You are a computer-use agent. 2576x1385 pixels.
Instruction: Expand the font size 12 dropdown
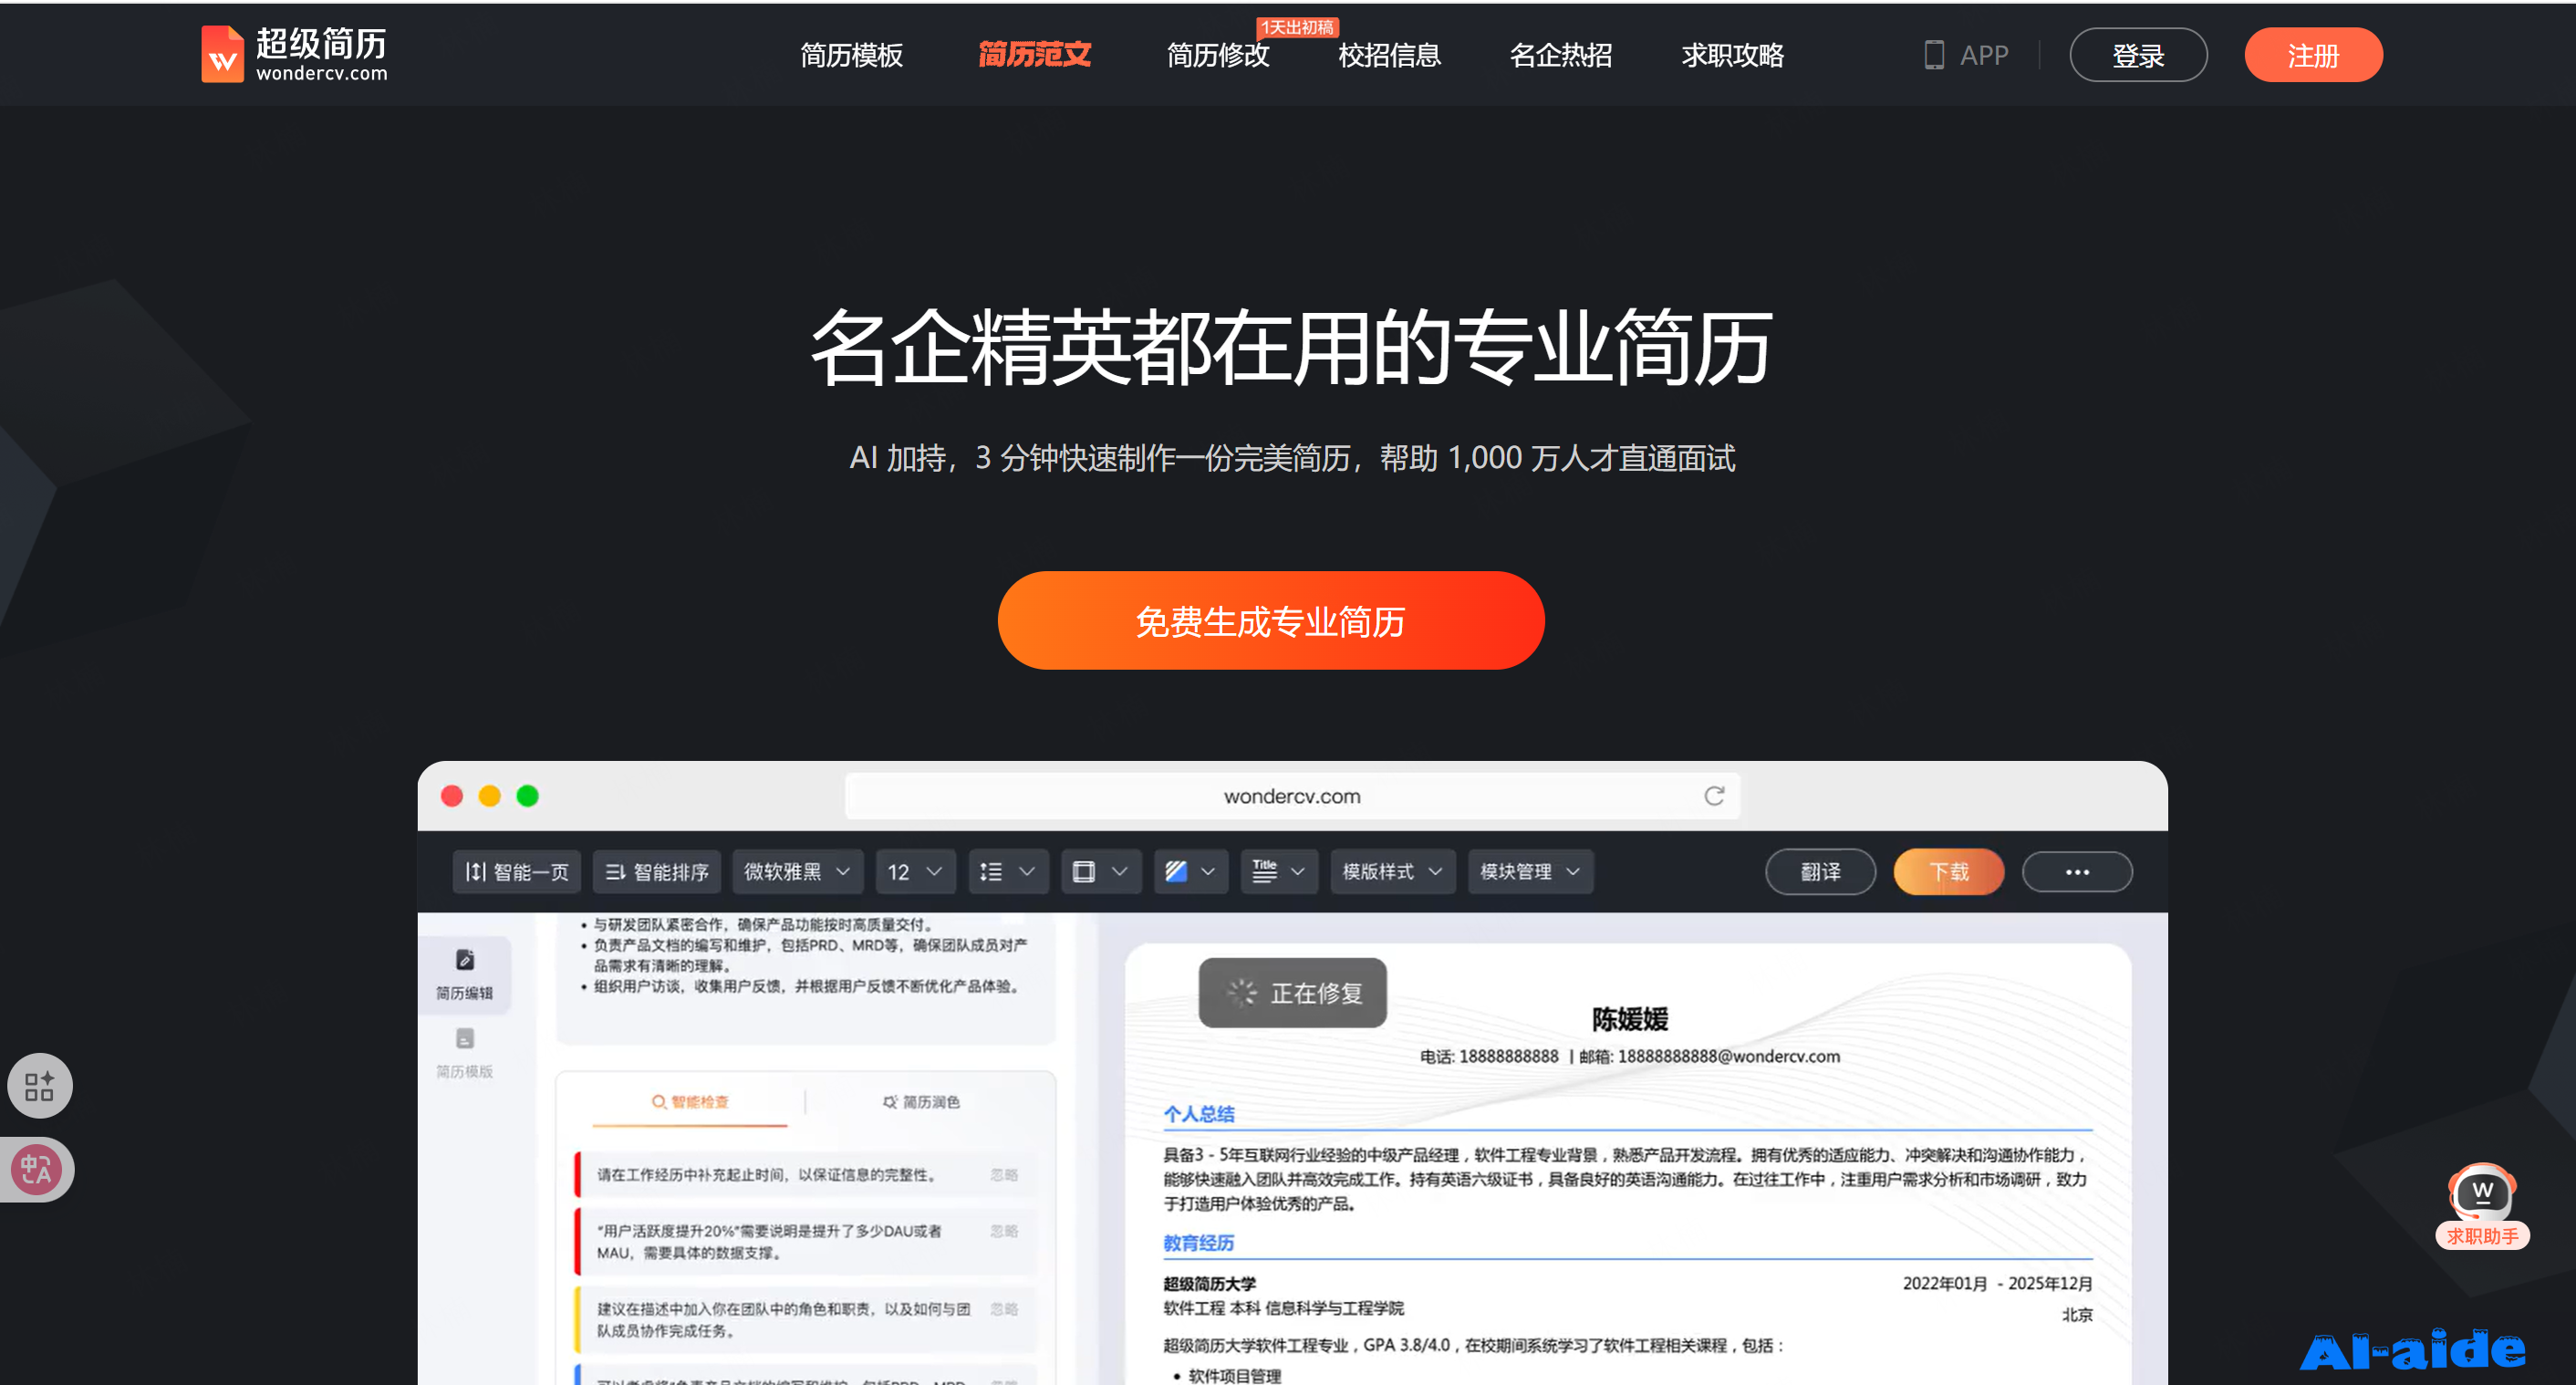(914, 871)
